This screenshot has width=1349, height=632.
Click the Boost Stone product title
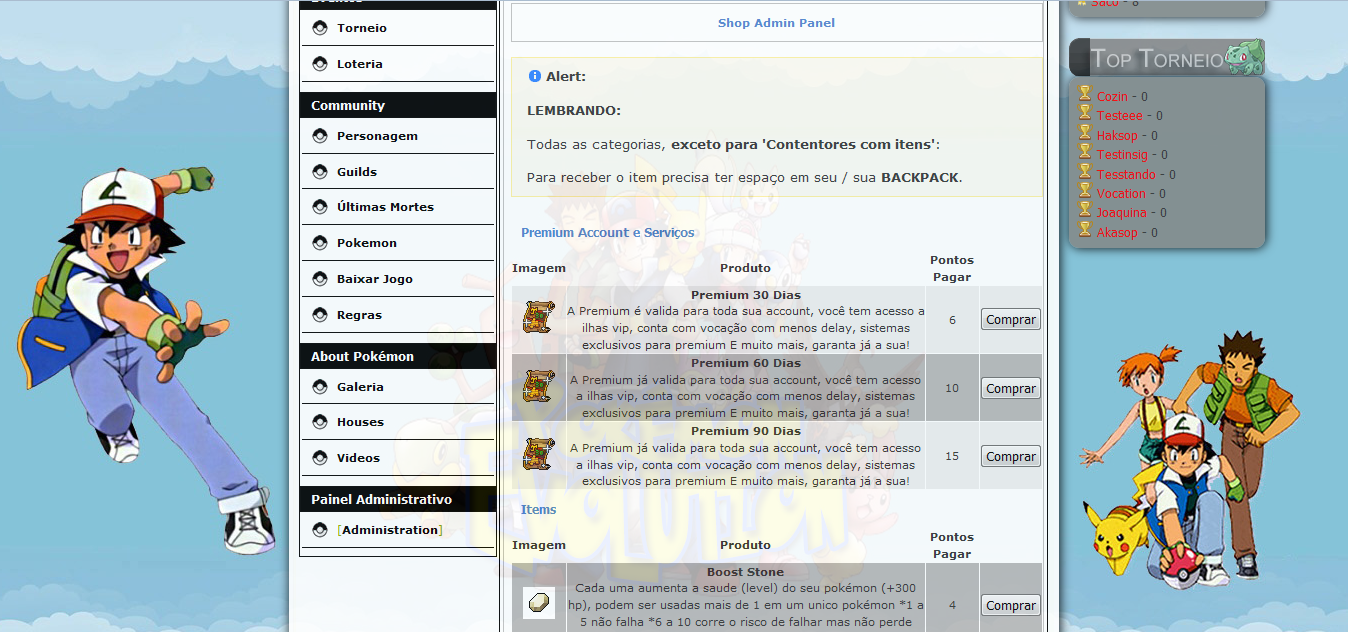point(745,572)
